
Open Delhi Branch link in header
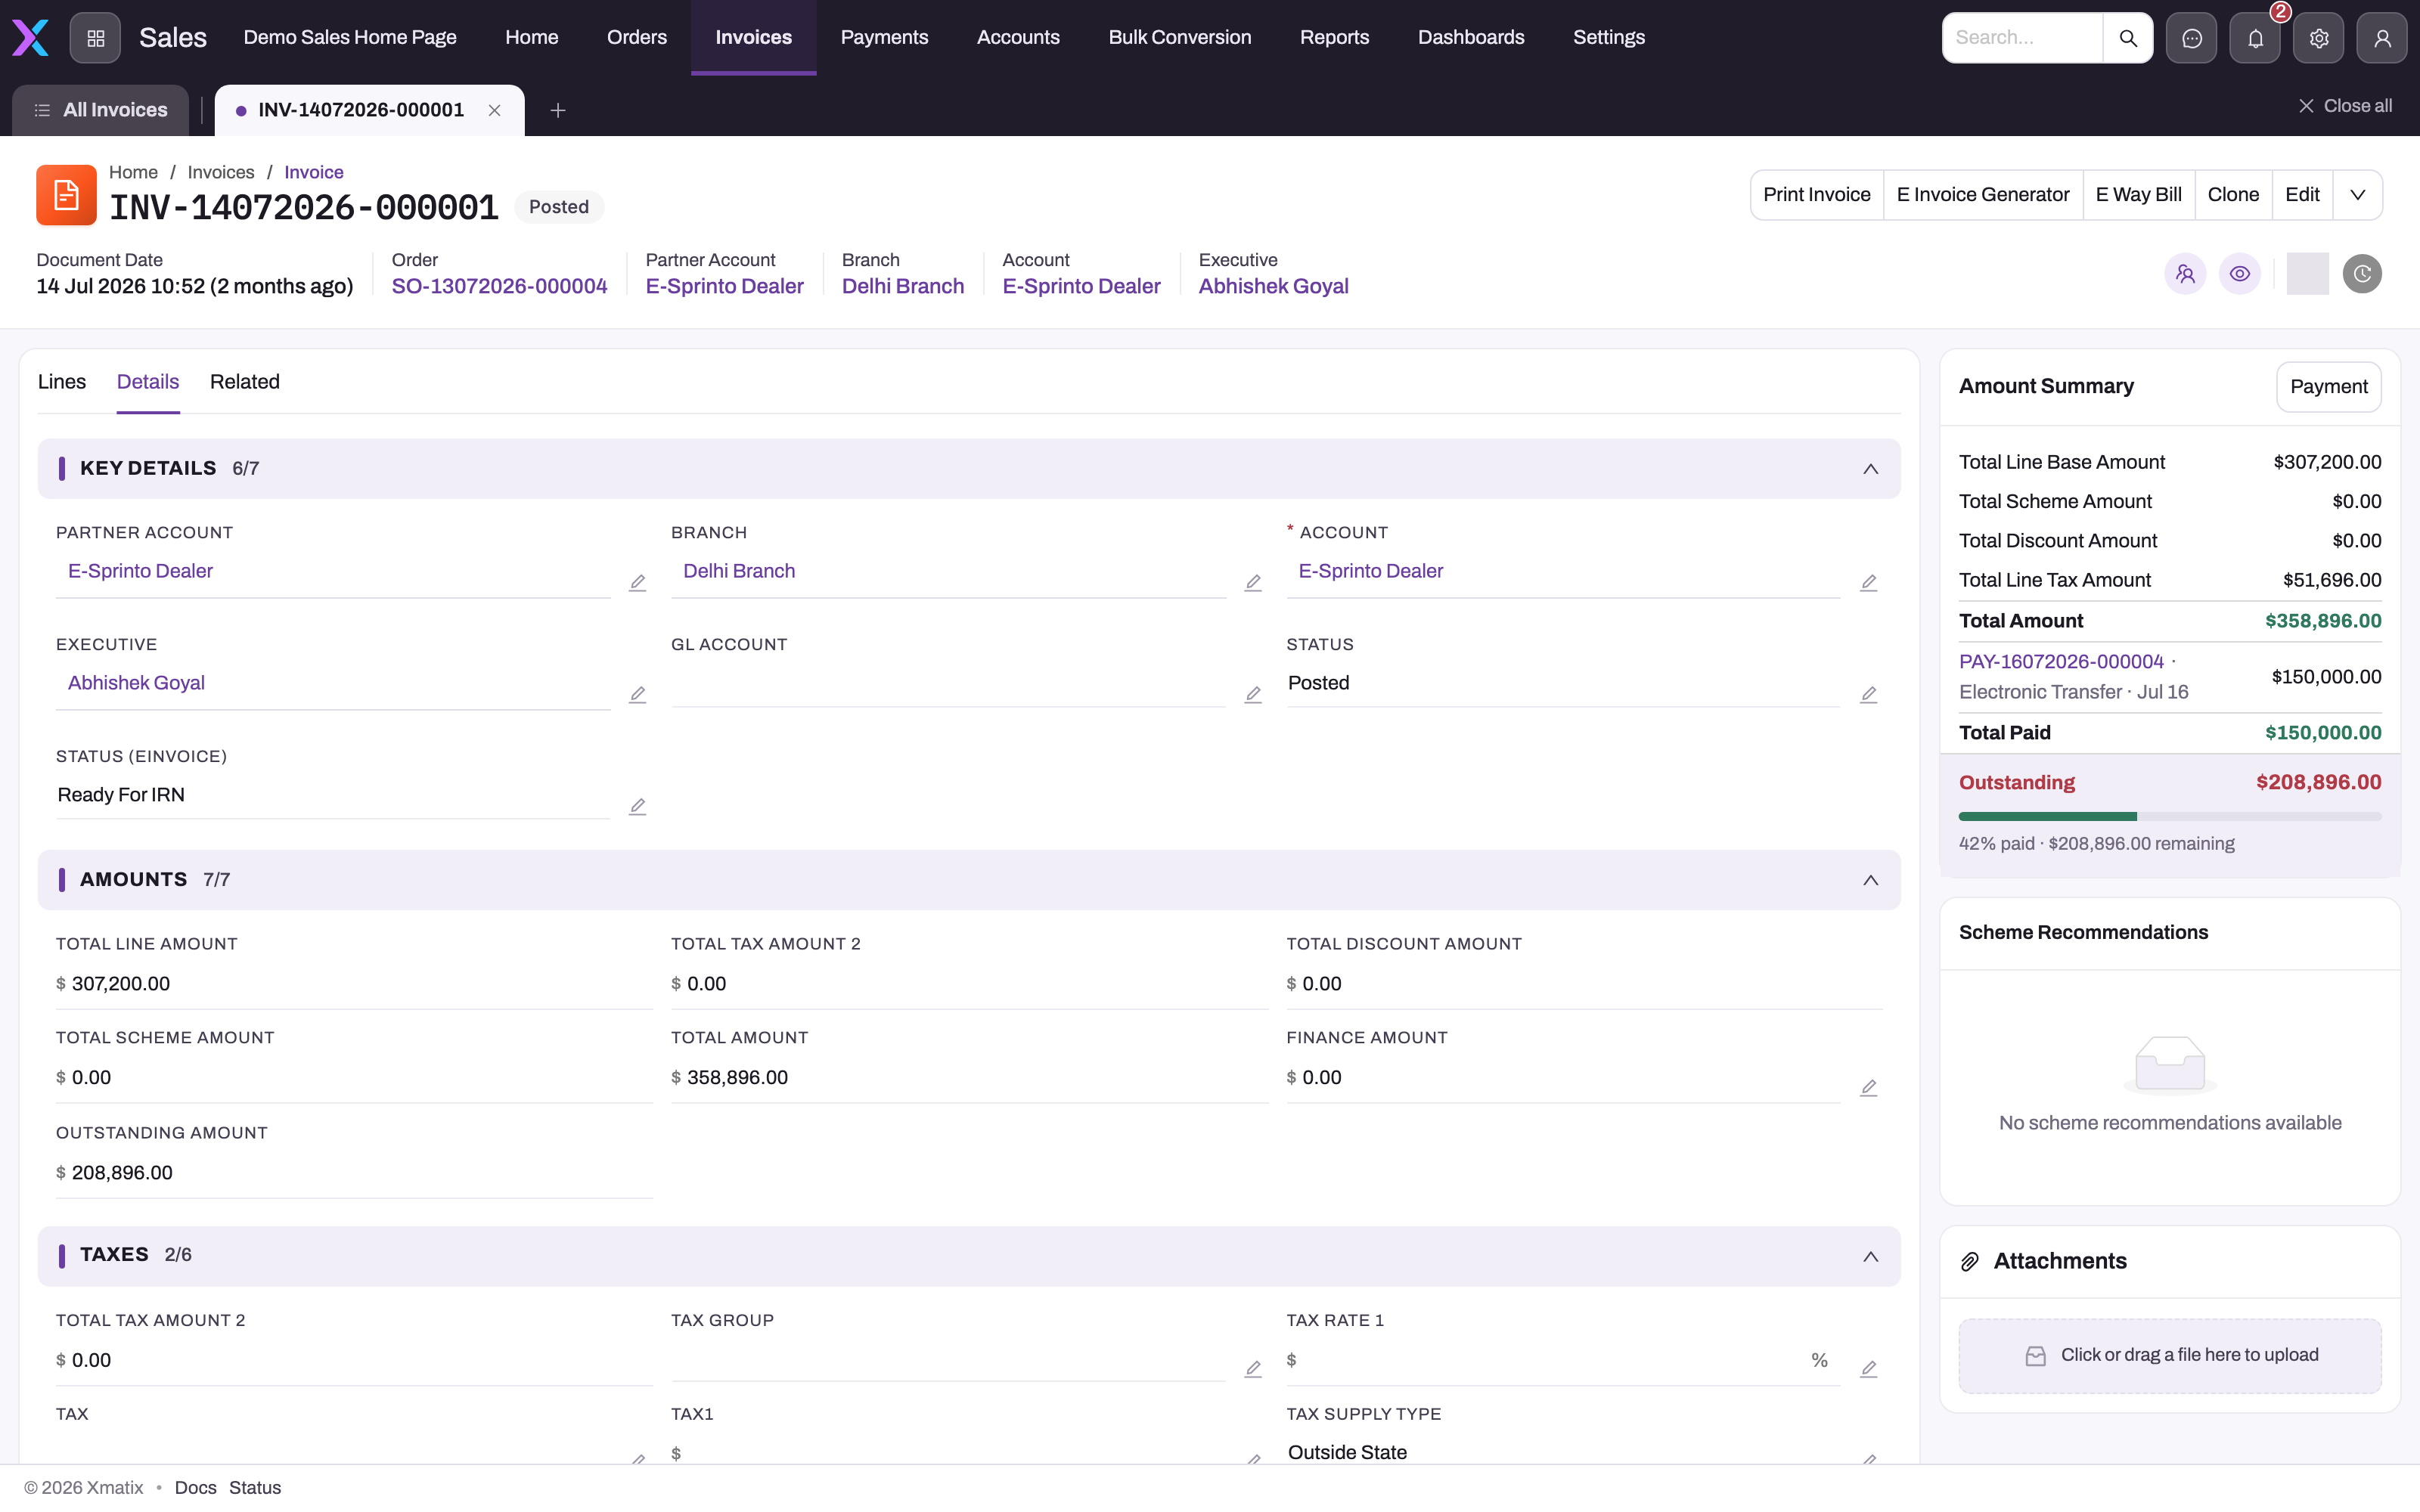pos(902,287)
